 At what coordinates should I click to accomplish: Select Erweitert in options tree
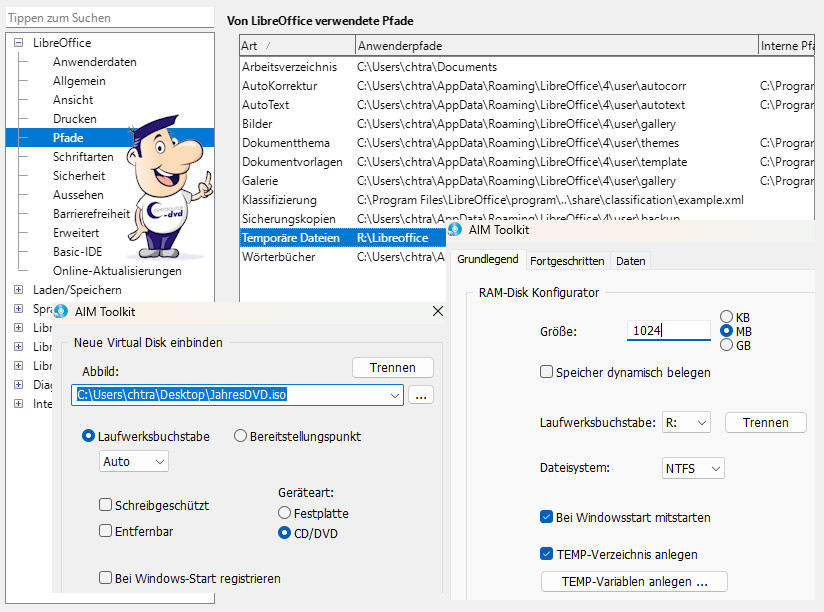[76, 233]
